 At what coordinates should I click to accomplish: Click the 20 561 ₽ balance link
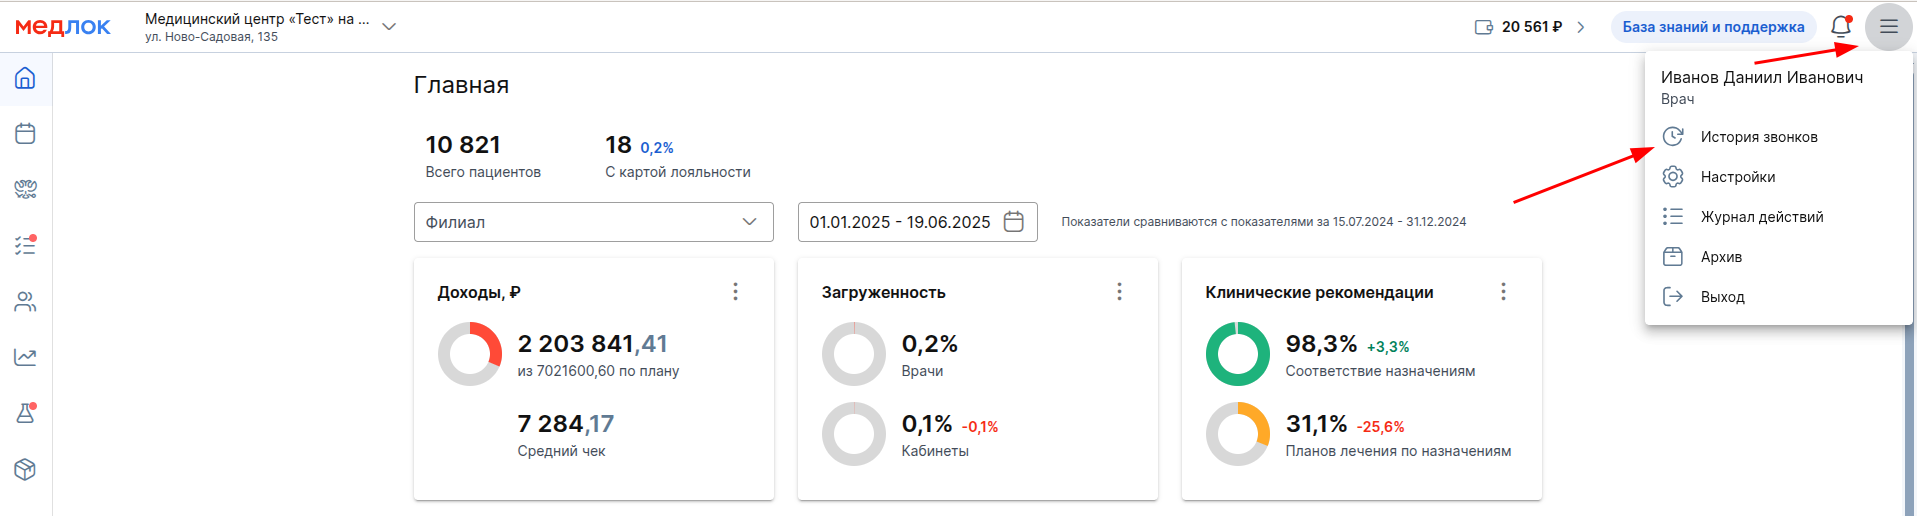click(1530, 27)
